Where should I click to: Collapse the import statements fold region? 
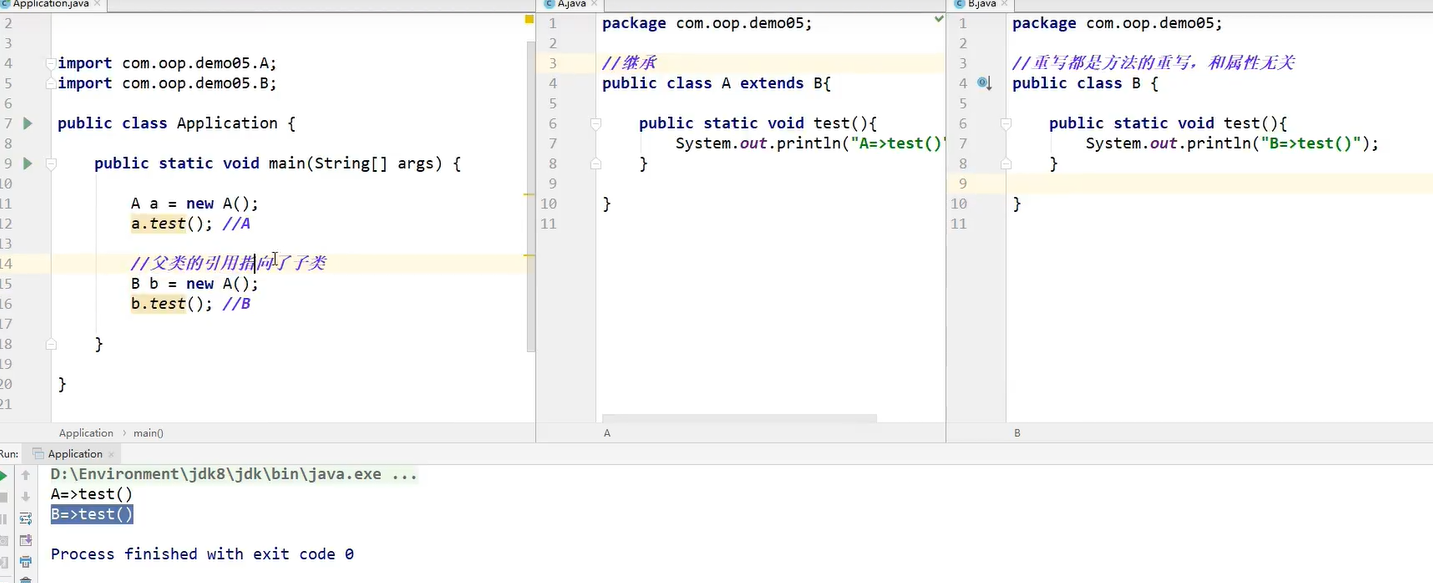click(51, 63)
